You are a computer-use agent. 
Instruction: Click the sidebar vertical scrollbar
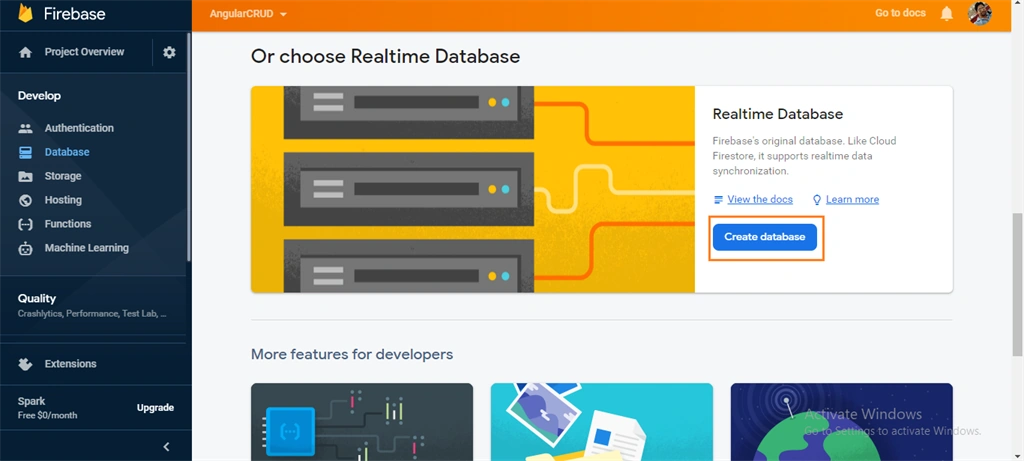(189, 148)
